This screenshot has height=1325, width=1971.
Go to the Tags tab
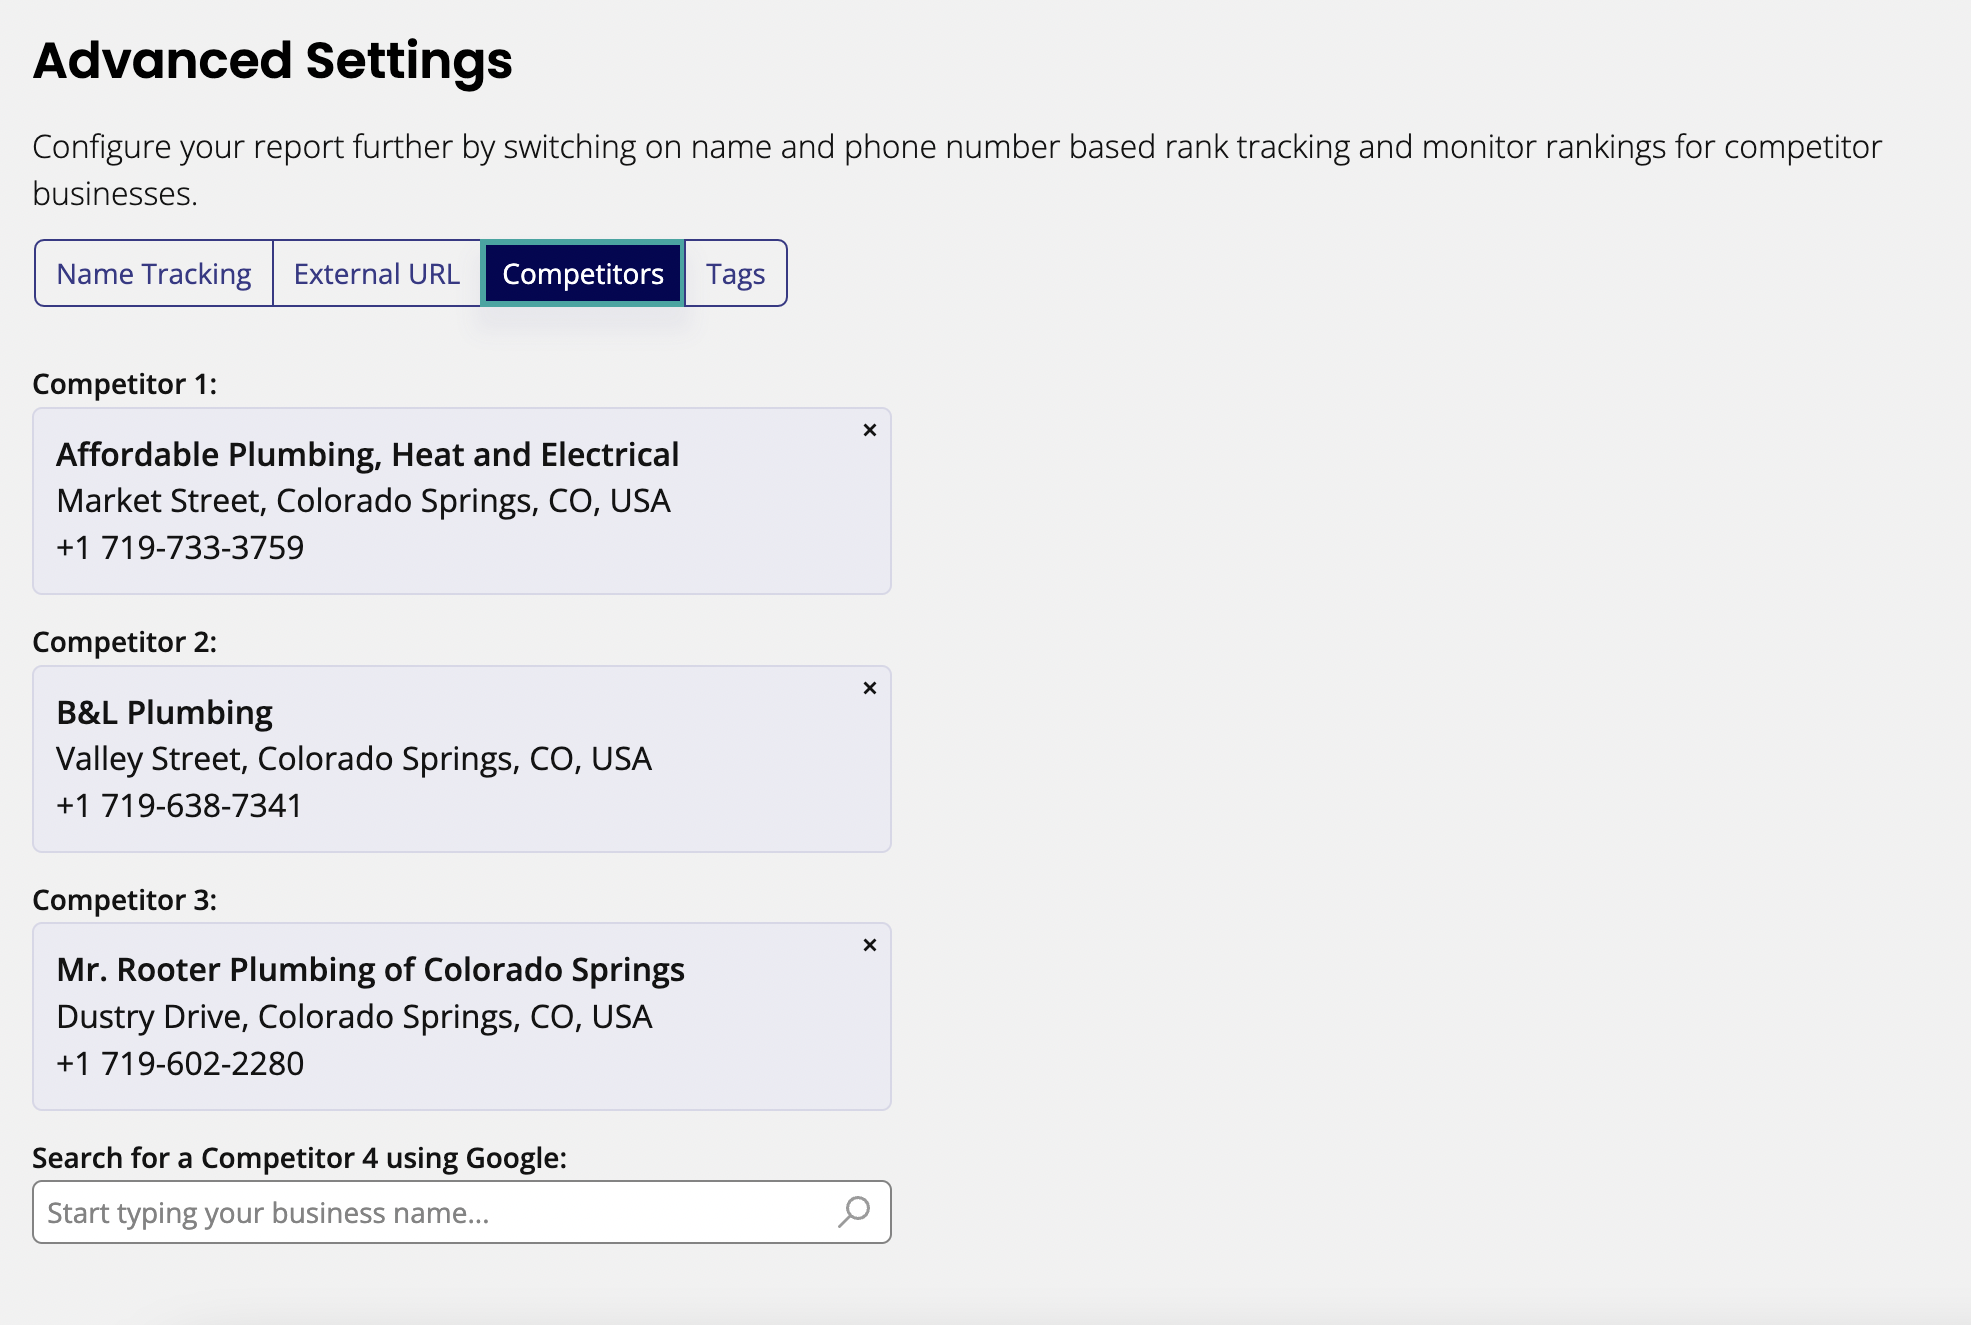click(736, 273)
